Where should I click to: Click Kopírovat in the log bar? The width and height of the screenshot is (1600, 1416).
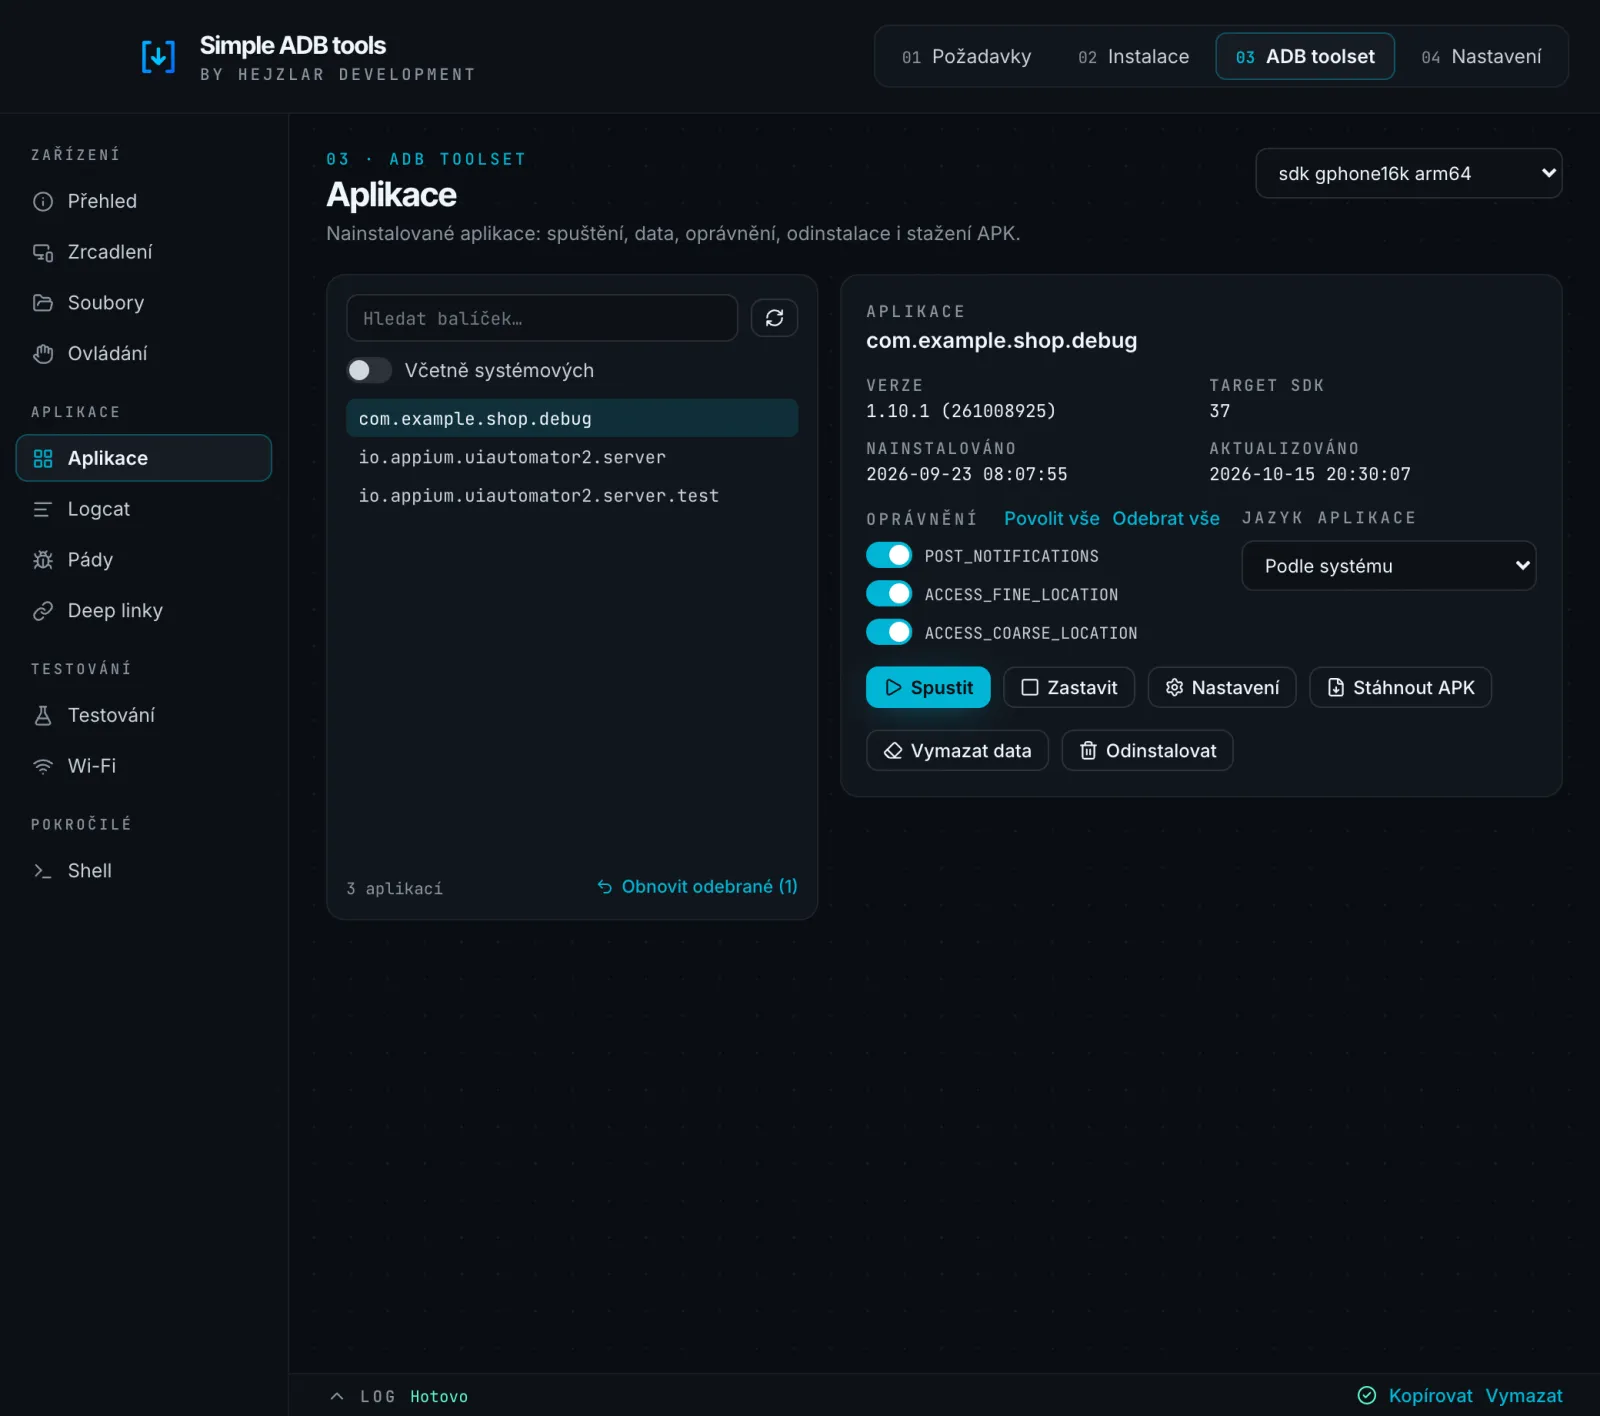pyautogui.click(x=1430, y=1395)
